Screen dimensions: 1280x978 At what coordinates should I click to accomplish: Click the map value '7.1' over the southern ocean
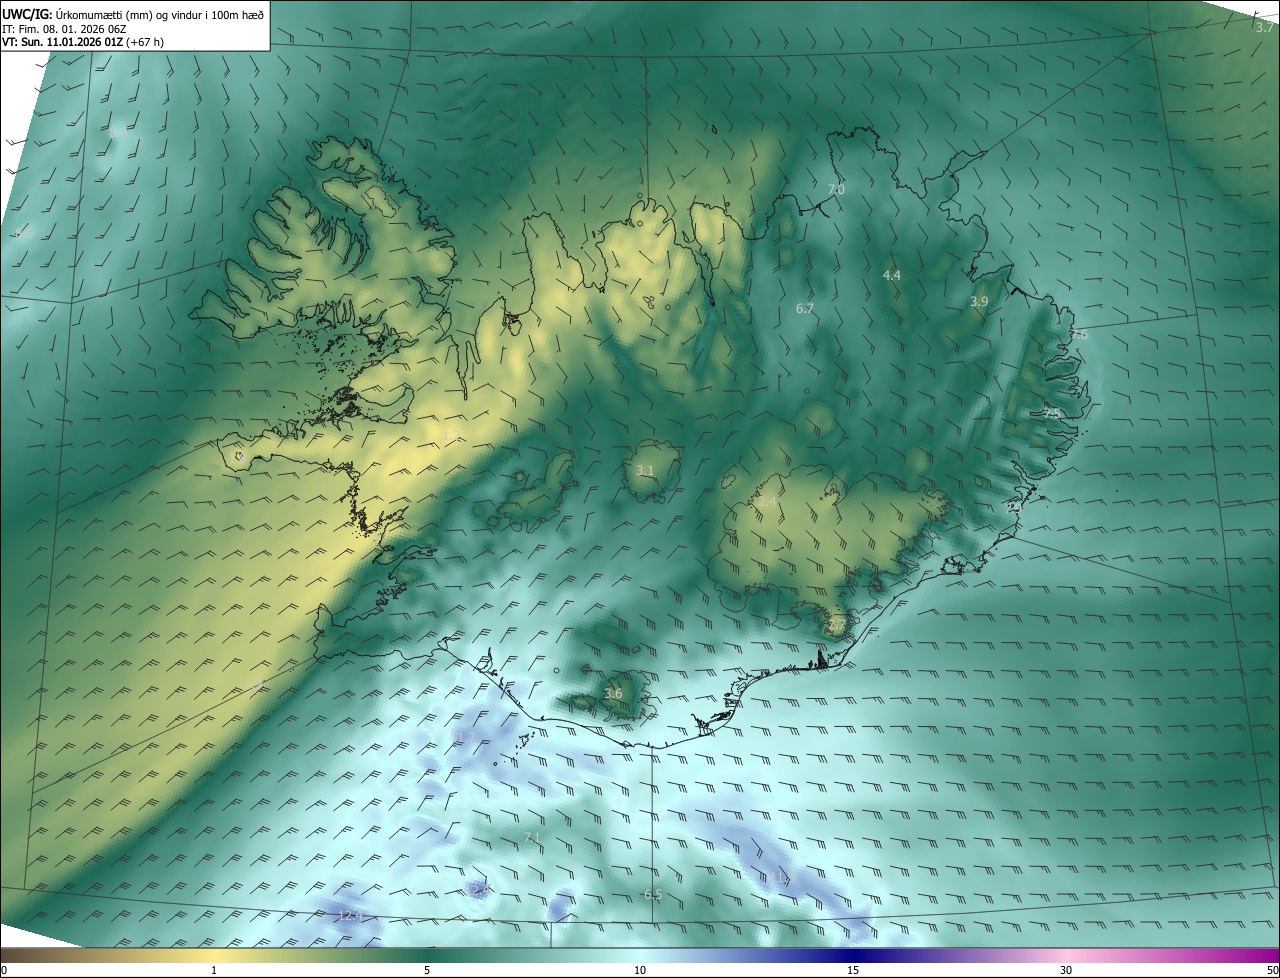(531, 837)
